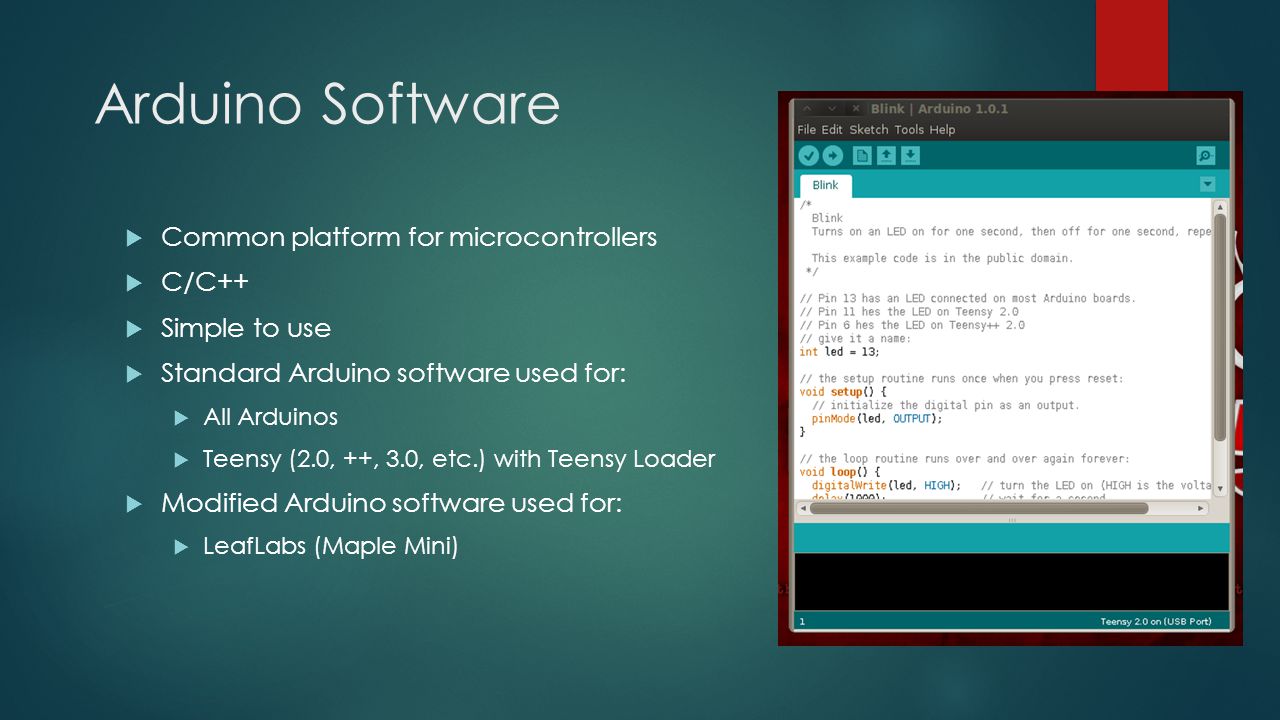
Task: Click the 'Arduino Software' slide title
Action: click(x=327, y=104)
